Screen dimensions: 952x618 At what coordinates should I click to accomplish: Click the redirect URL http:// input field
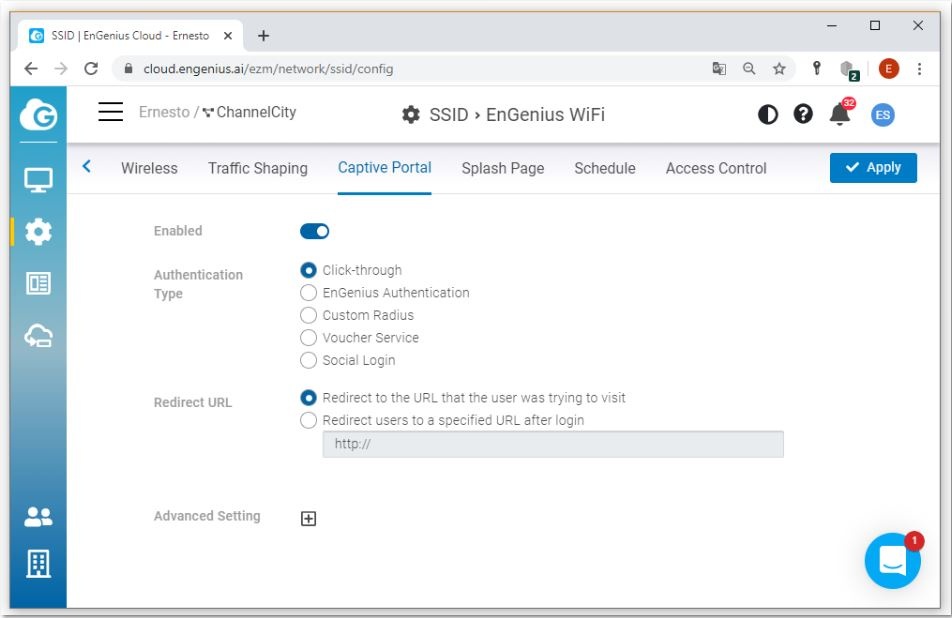point(552,444)
